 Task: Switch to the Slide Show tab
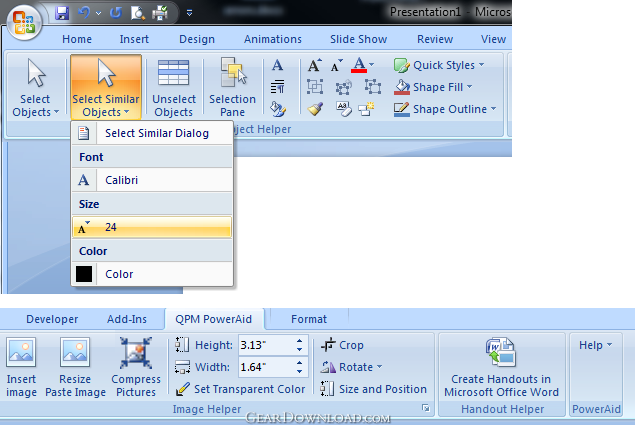point(359,39)
